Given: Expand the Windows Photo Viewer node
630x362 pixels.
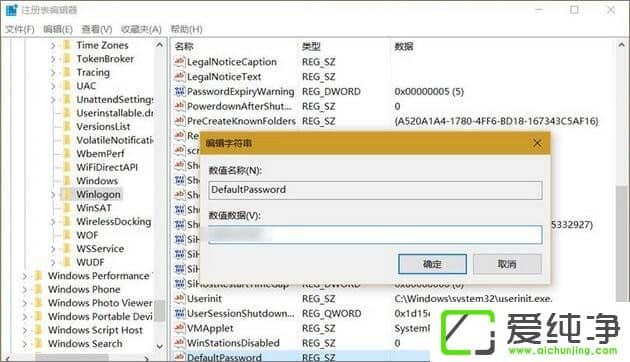Looking at the screenshot, I should pyautogui.click(x=25, y=303).
